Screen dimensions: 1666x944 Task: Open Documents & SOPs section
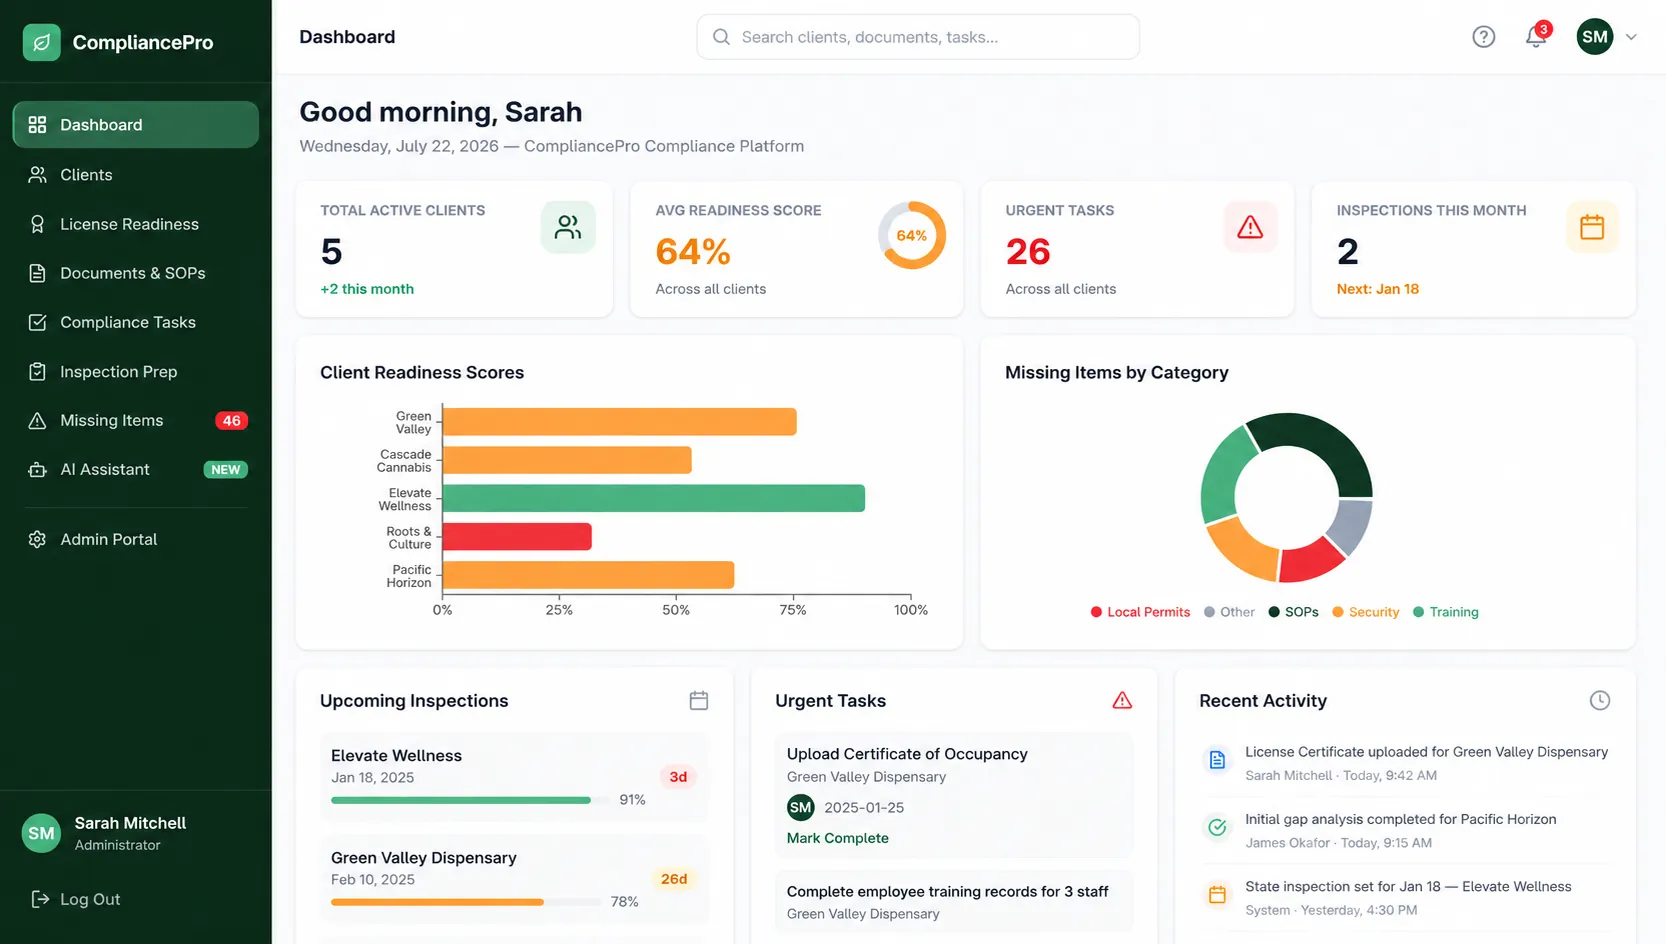click(x=136, y=273)
